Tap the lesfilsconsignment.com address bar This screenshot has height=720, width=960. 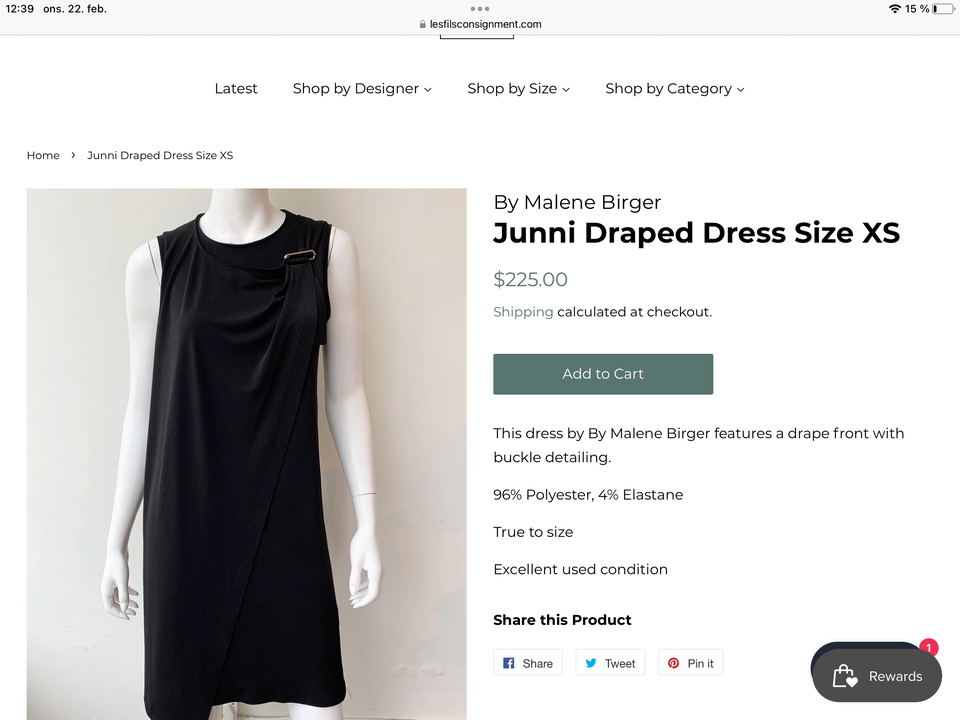tap(480, 24)
